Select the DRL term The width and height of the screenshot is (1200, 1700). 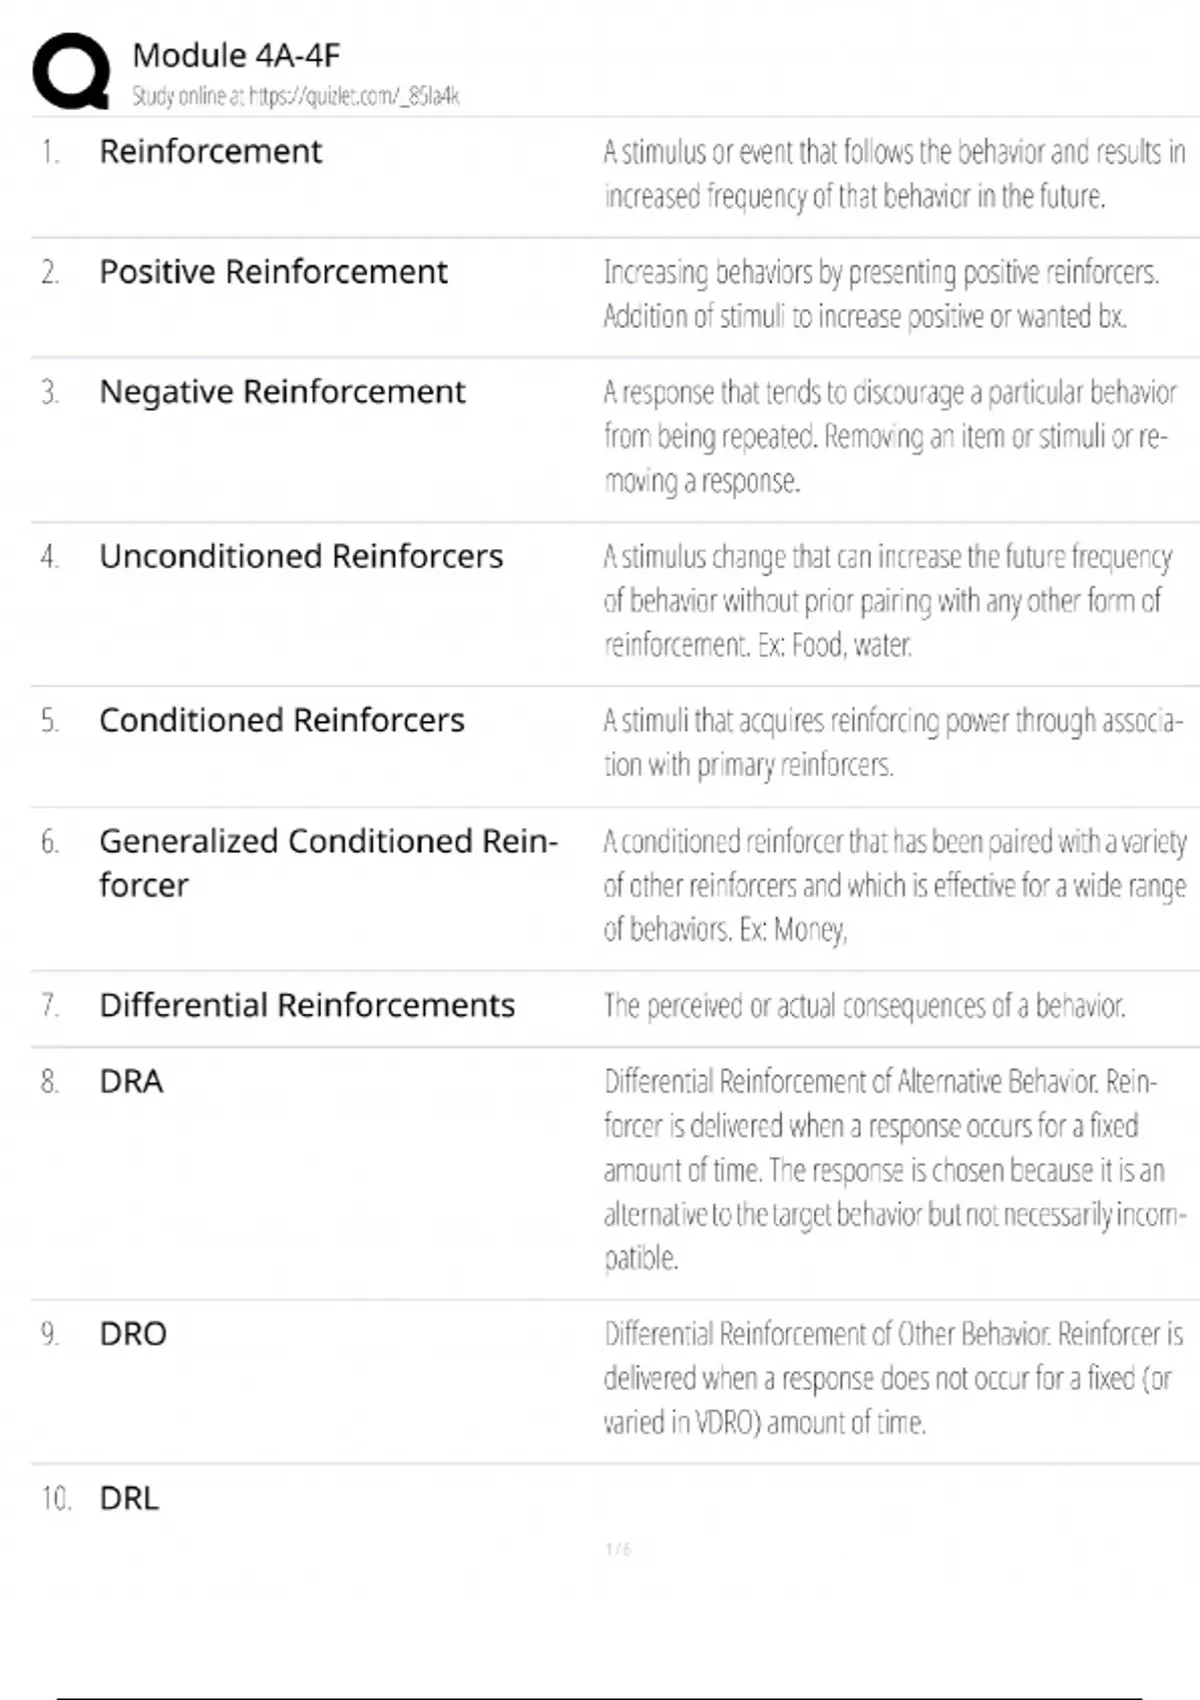[129, 1499]
